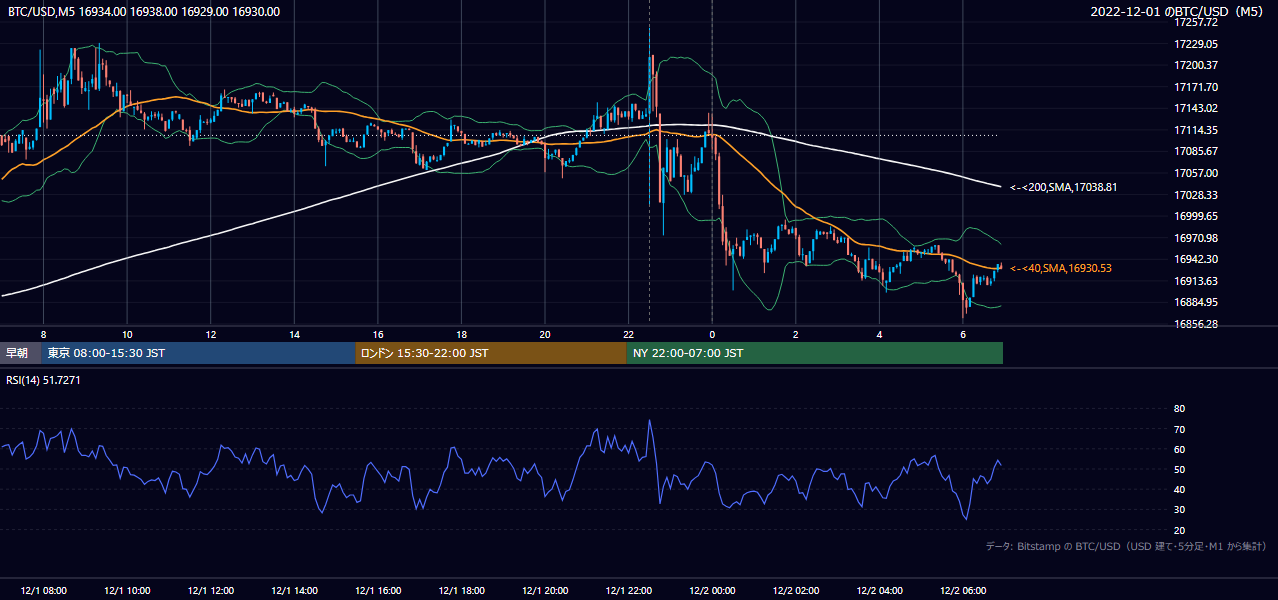Click time axis label 12/1 08:00
This screenshot has height=600, width=1278.
tap(44, 591)
